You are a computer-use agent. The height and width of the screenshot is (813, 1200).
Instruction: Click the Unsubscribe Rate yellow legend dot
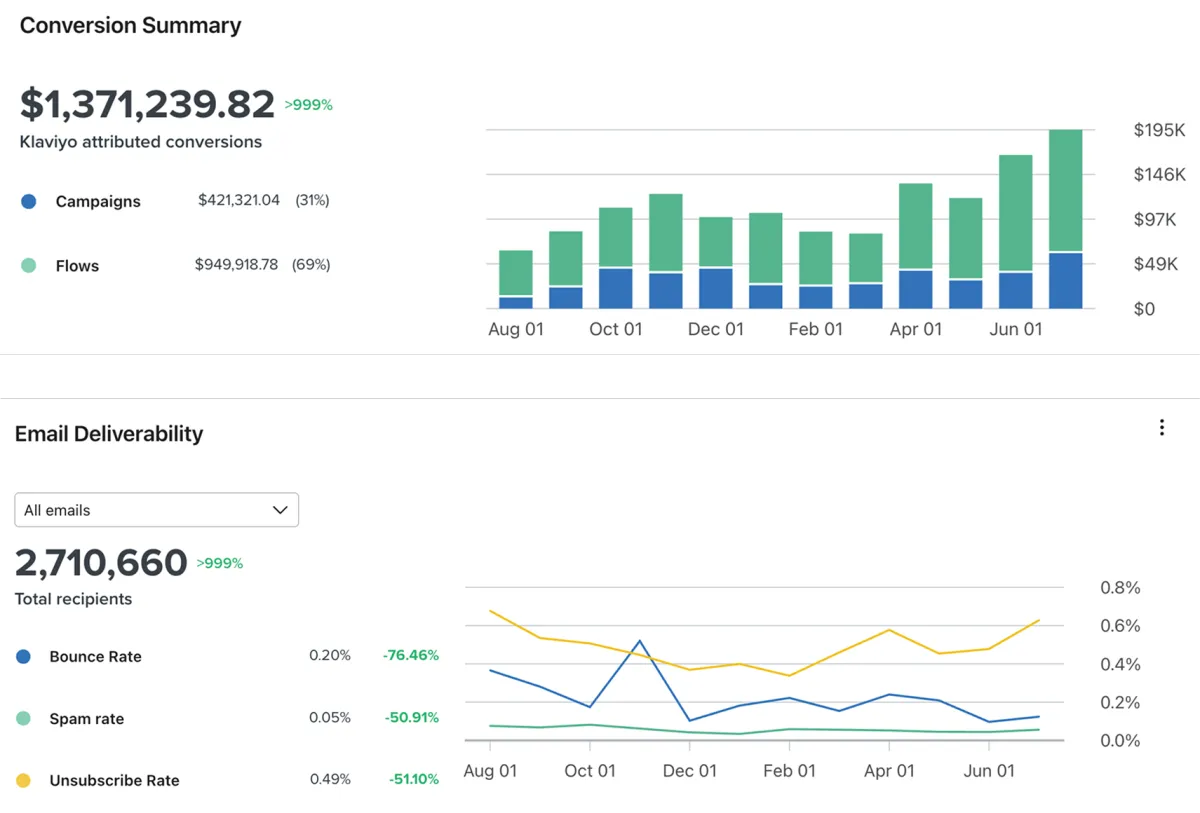[24, 780]
